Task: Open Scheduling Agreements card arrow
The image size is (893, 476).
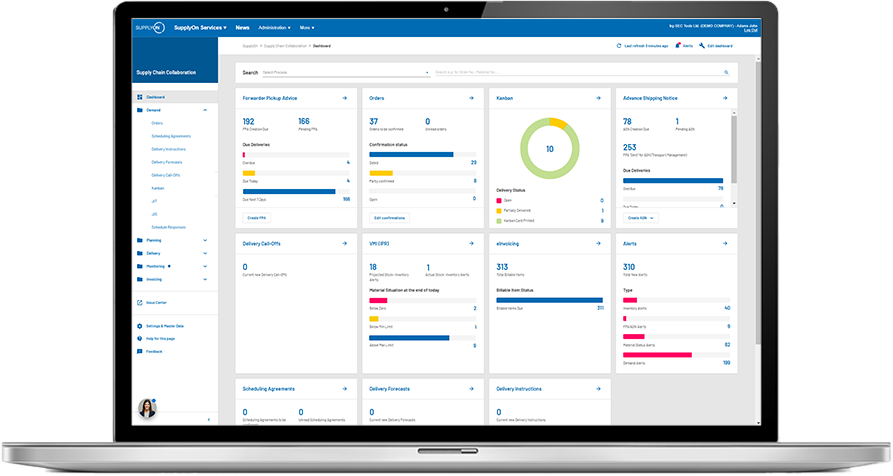Action: coord(345,389)
